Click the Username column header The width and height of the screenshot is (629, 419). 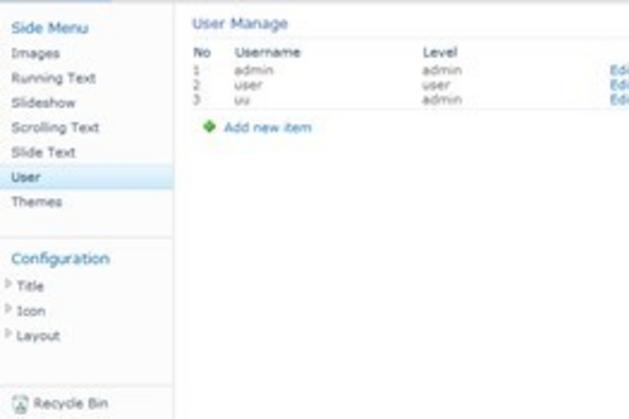[x=267, y=52]
